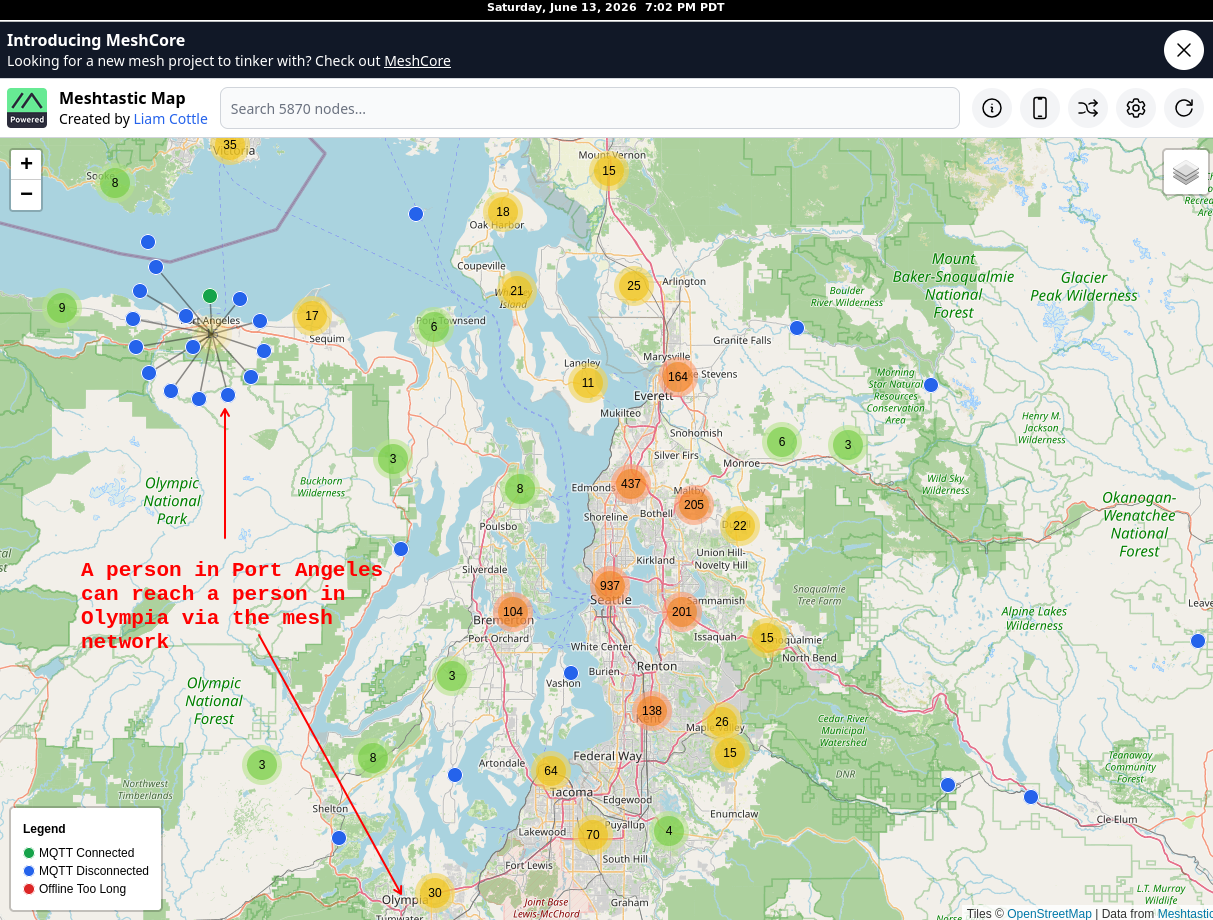
Task: Dismiss the MeshCore banner with X
Action: tap(1184, 50)
